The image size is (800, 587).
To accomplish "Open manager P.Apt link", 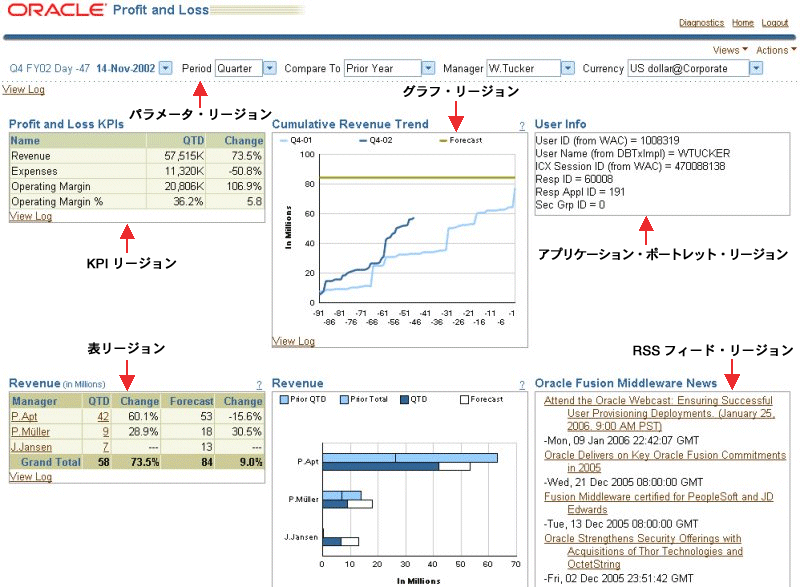I will click(24, 417).
